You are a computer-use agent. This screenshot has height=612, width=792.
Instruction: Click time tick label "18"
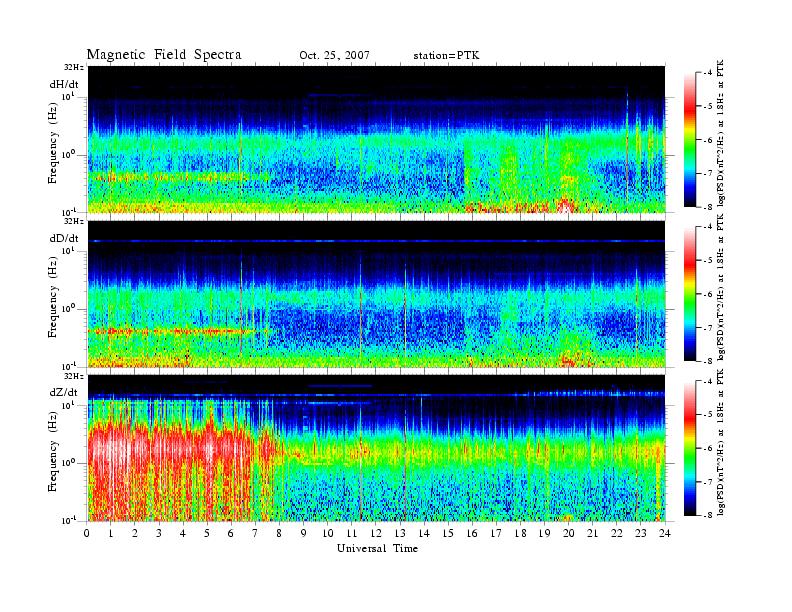(x=520, y=533)
